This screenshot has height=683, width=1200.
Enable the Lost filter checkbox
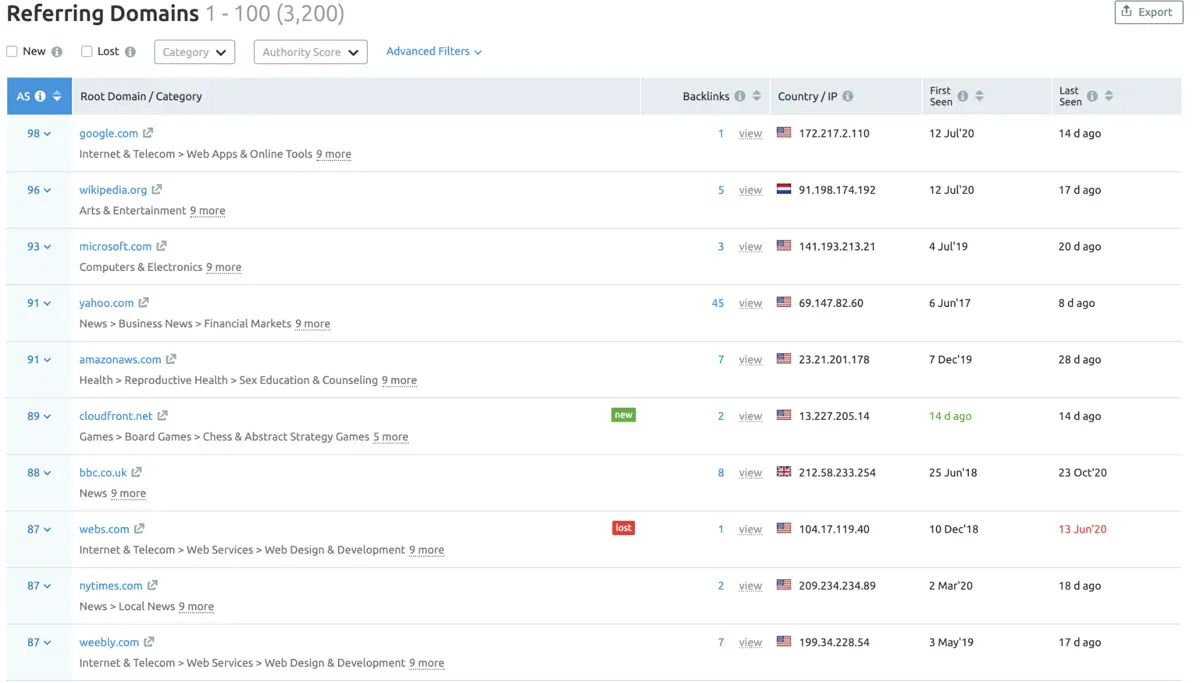(86, 52)
